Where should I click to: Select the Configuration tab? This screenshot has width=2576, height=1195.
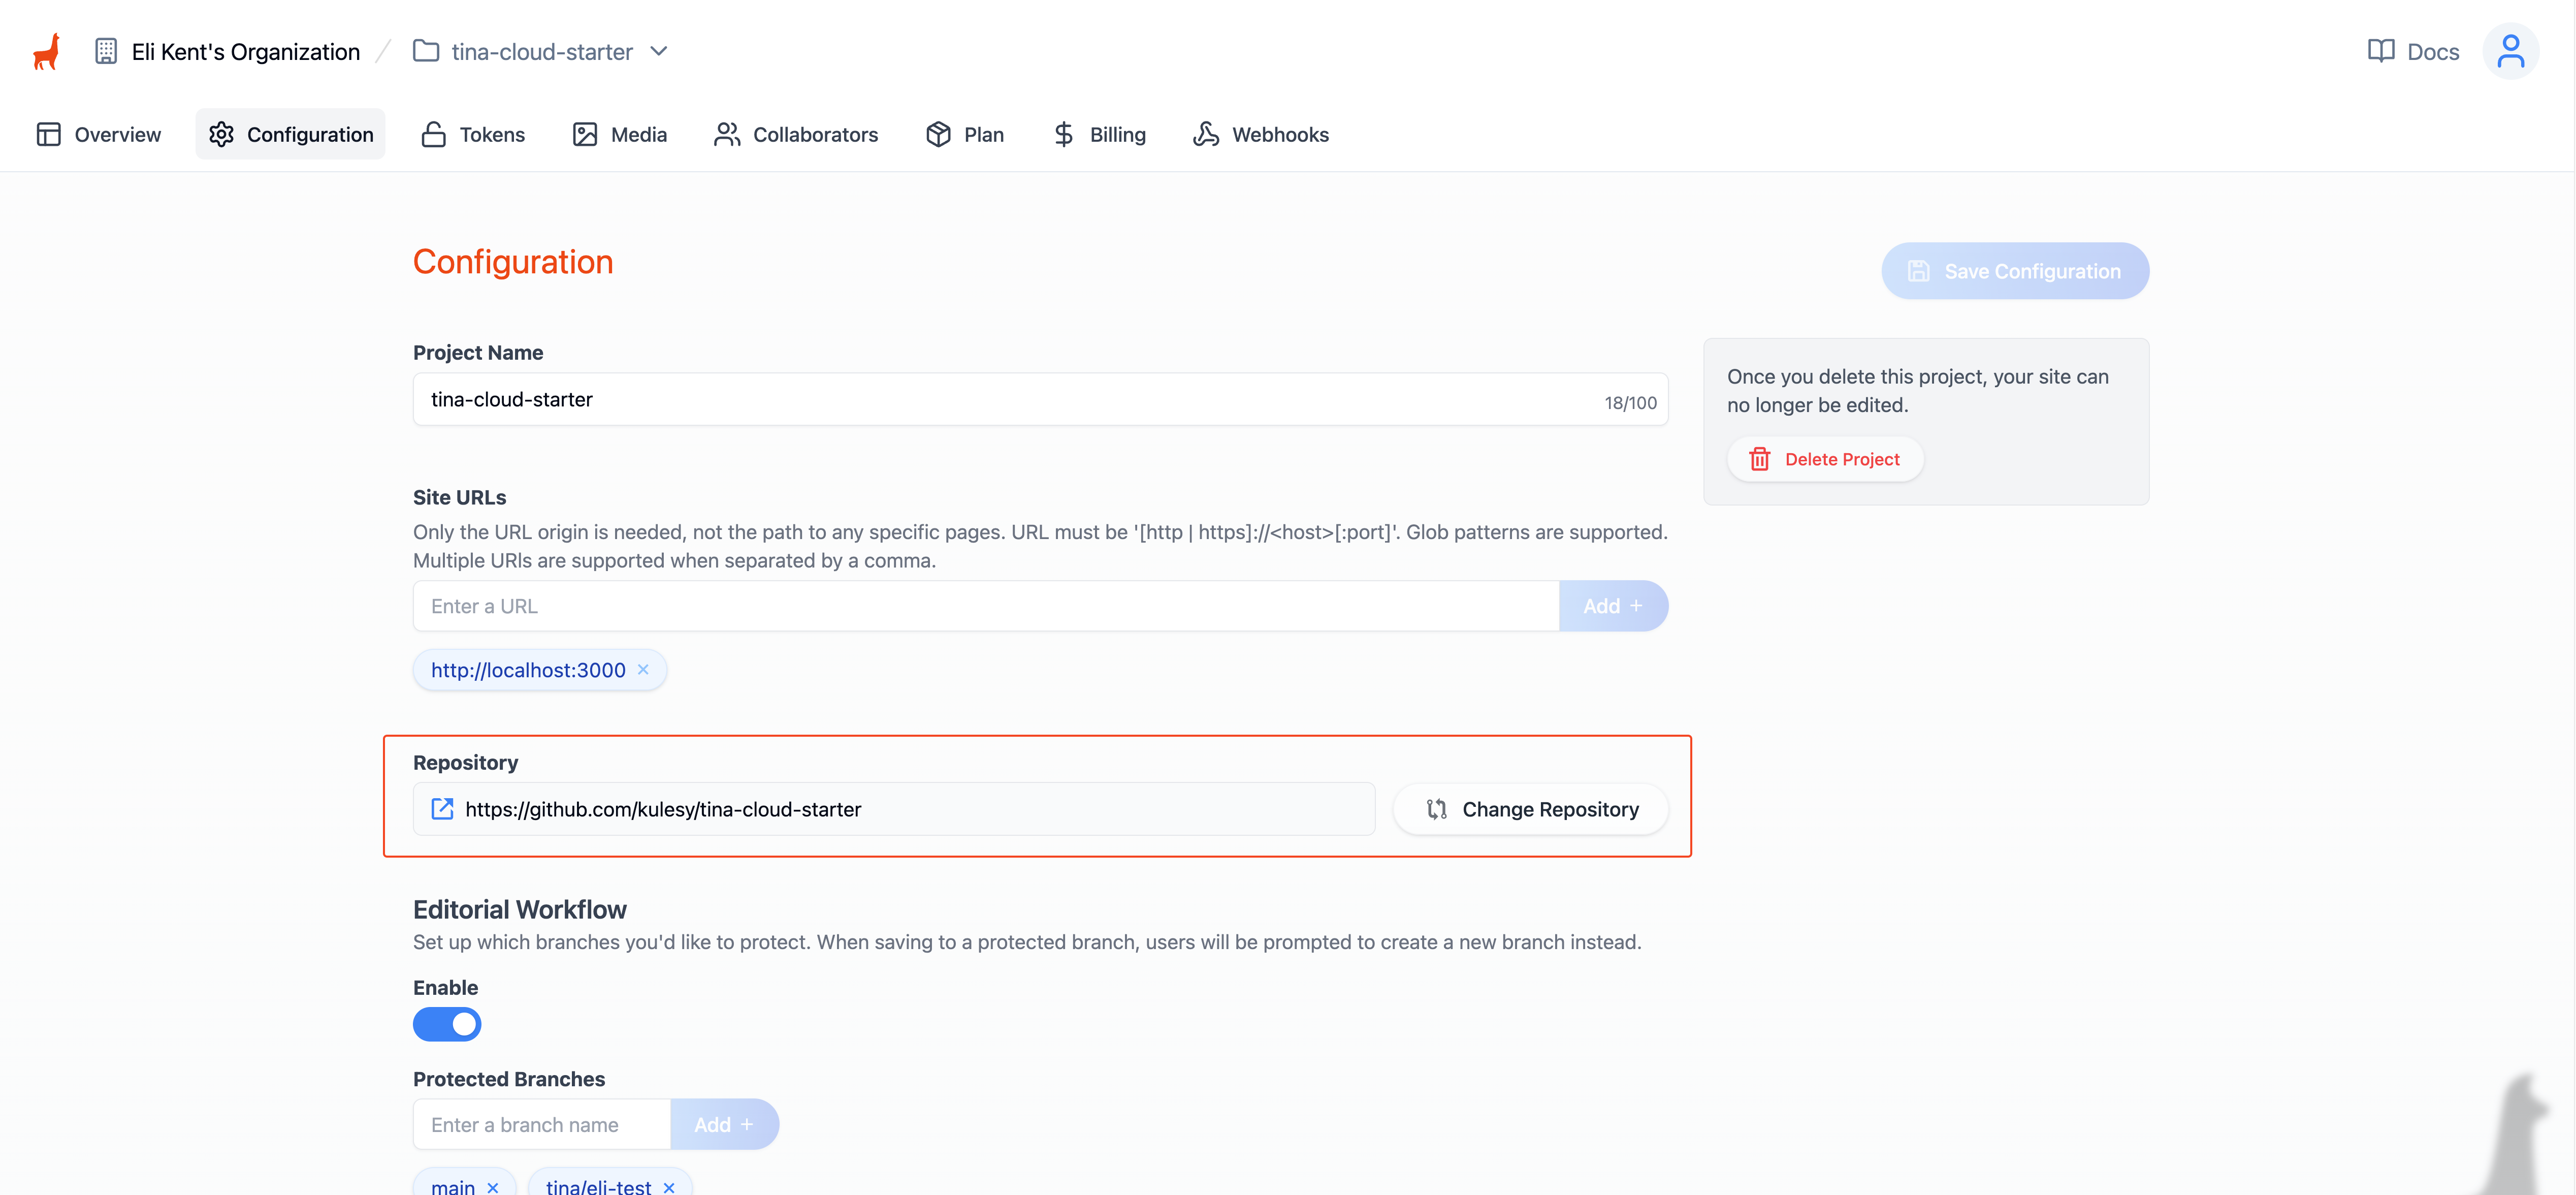pyautogui.click(x=290, y=134)
